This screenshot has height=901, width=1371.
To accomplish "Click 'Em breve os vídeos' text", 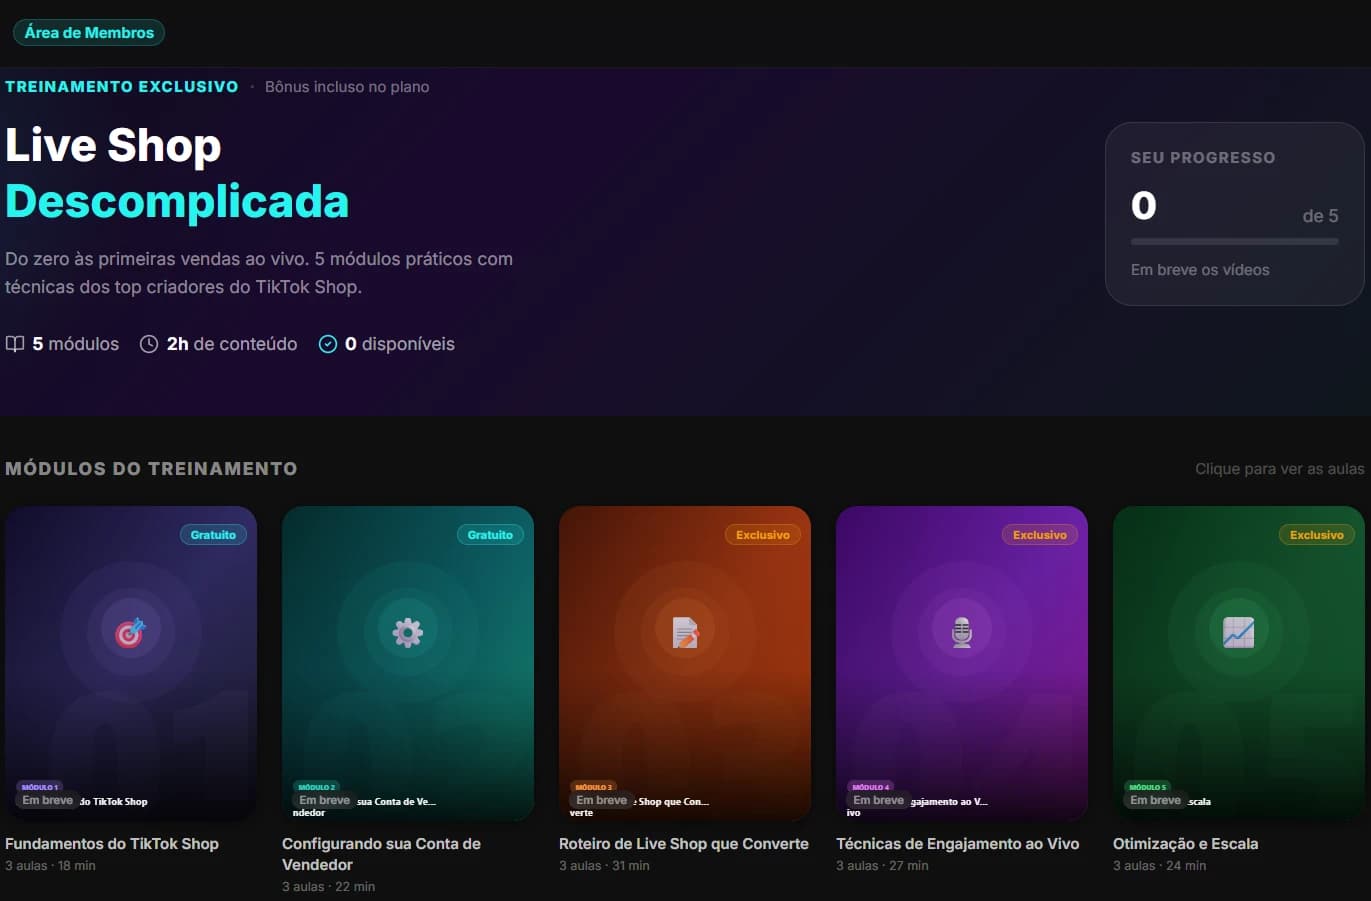I will [1200, 270].
